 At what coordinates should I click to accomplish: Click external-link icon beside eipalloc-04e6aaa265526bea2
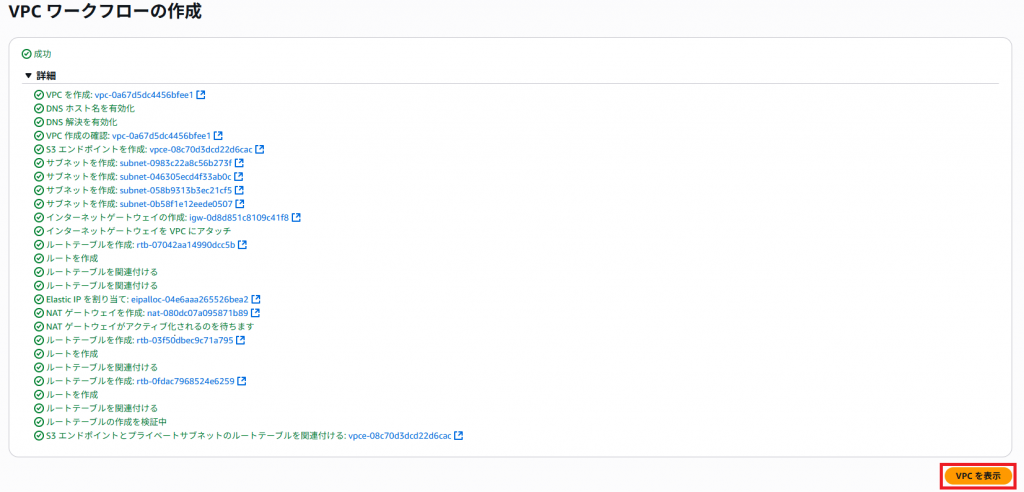tap(257, 299)
